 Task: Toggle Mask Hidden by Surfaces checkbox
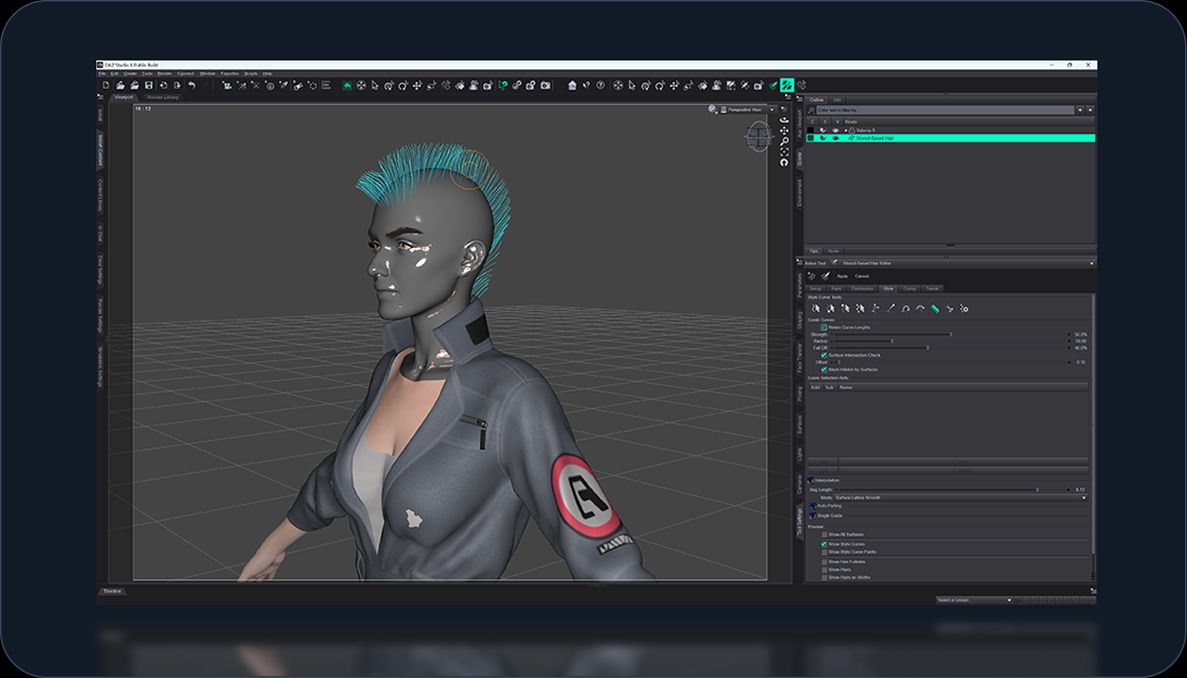click(x=824, y=369)
